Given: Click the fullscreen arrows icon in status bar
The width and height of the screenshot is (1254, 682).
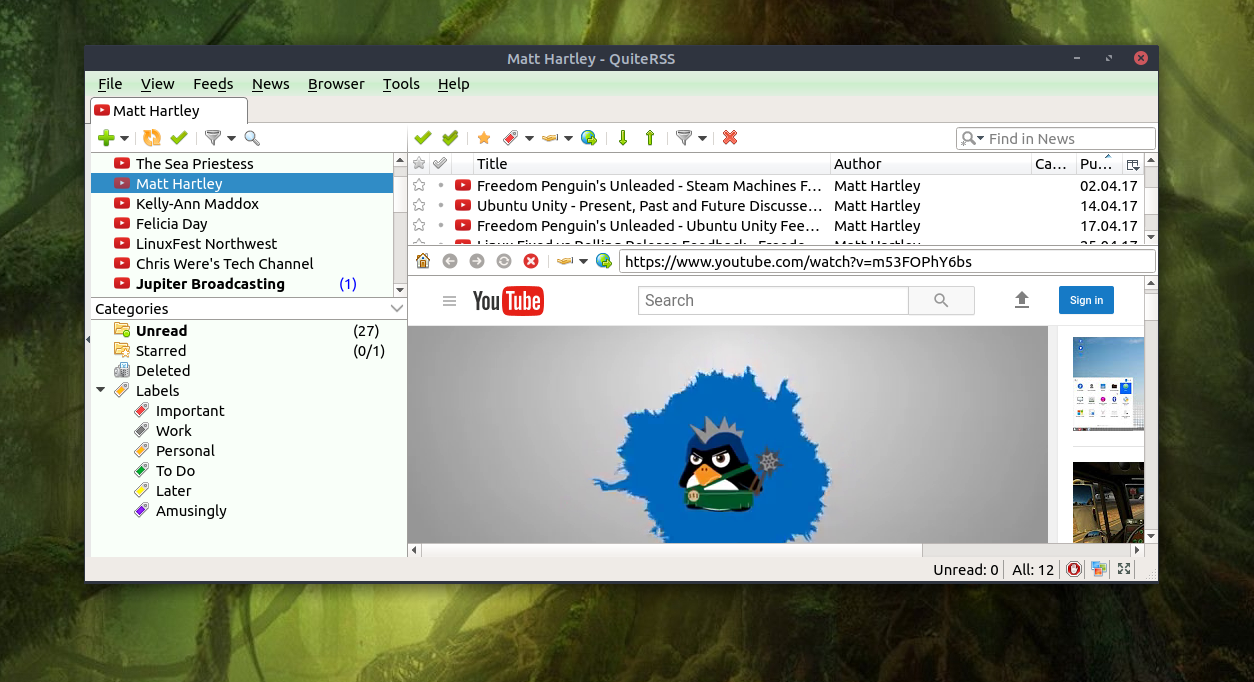Looking at the screenshot, I should pyautogui.click(x=1124, y=569).
